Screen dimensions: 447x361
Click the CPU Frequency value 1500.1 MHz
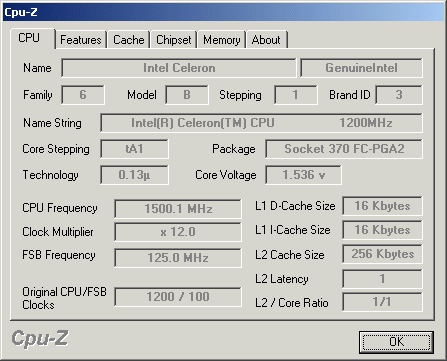click(178, 209)
